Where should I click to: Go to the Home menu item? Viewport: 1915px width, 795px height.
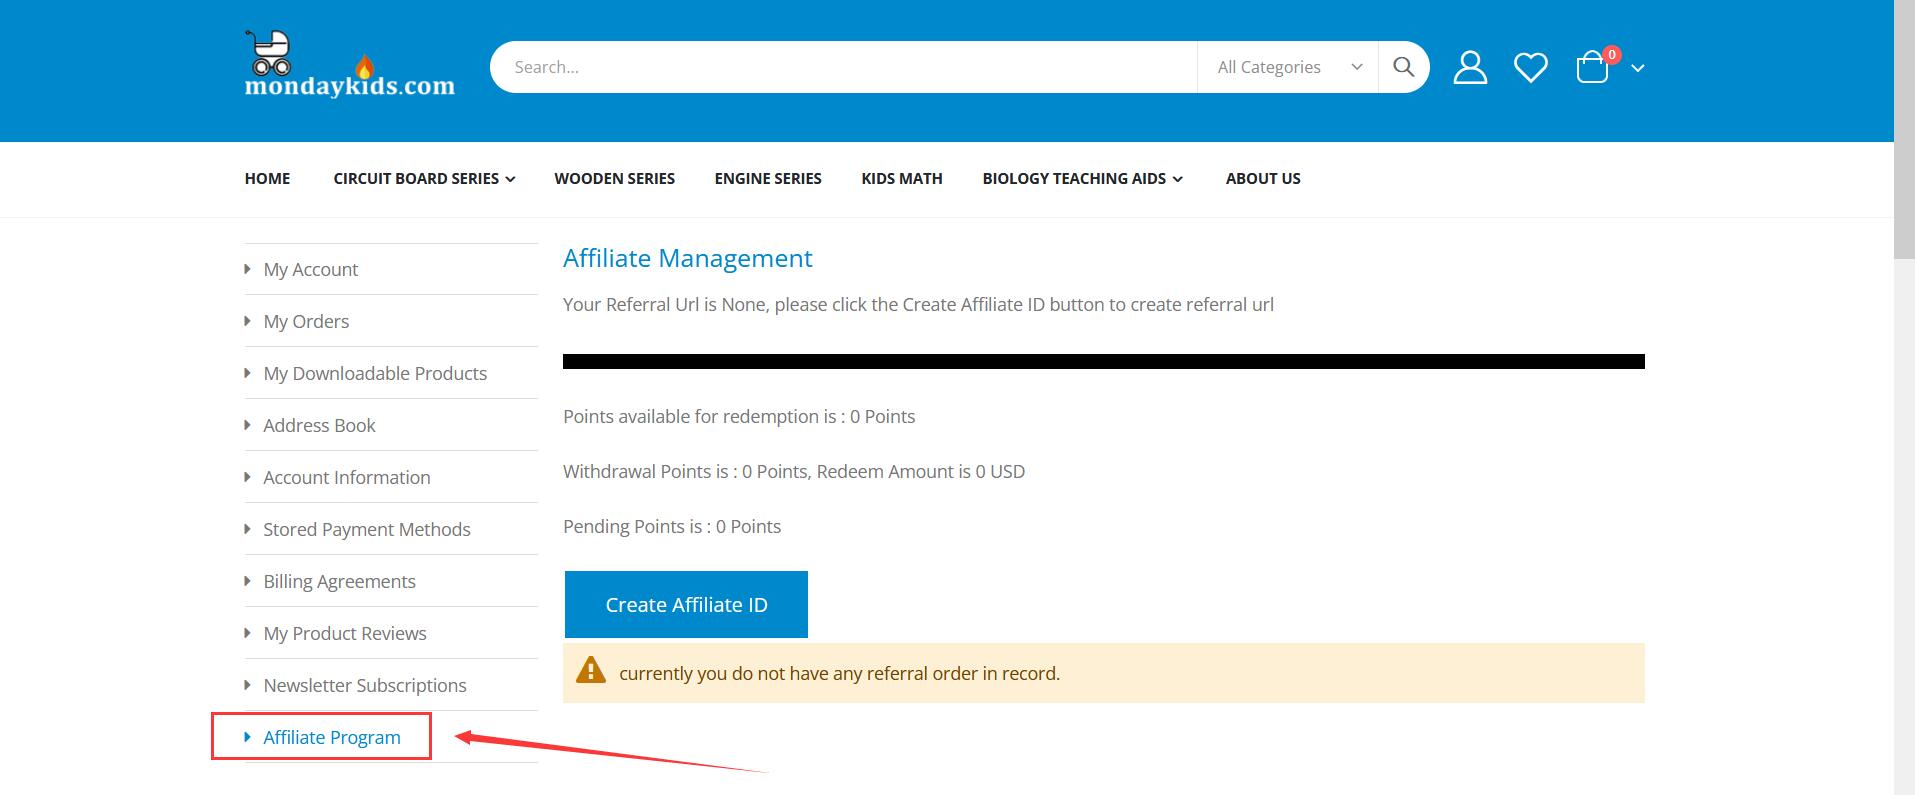267,178
